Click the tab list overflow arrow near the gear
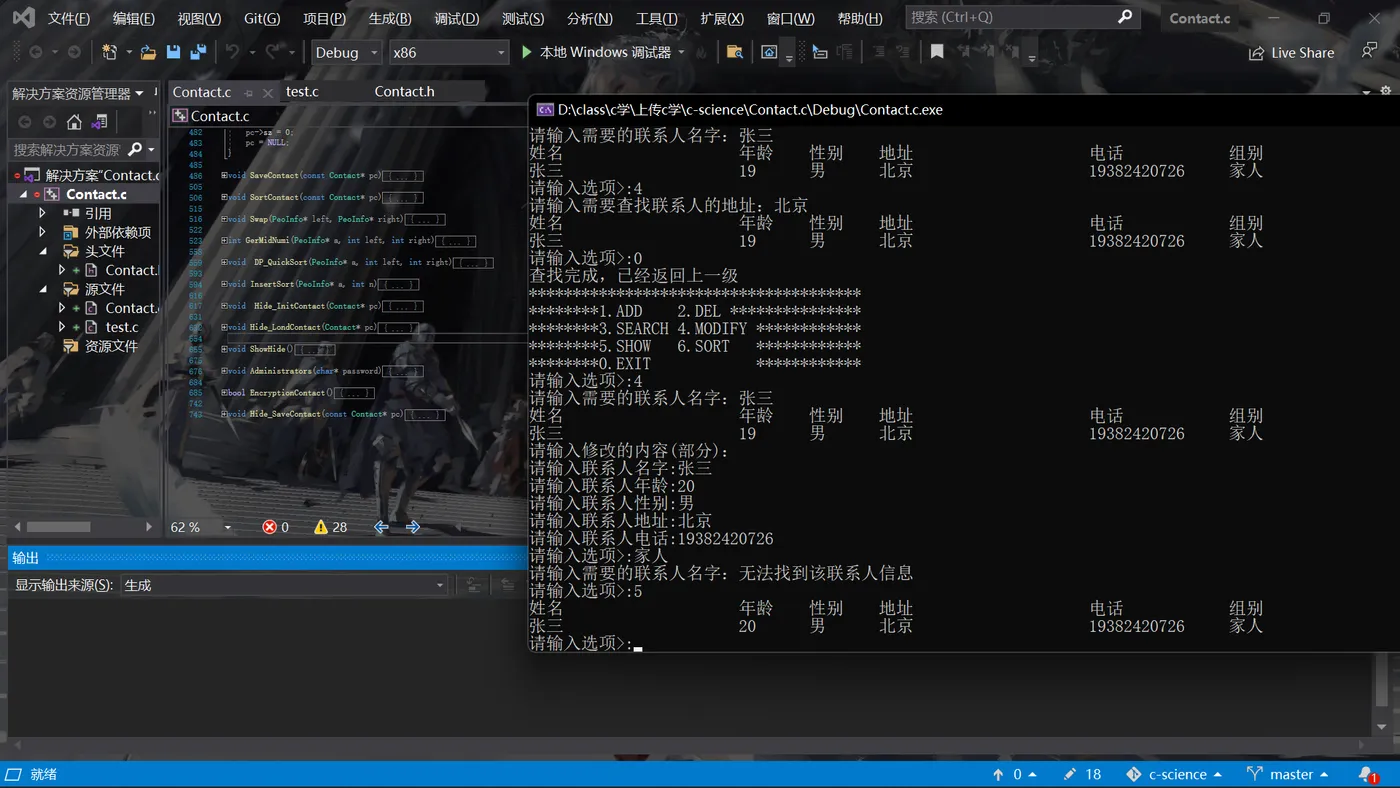The image size is (1400, 788). 1367,92
